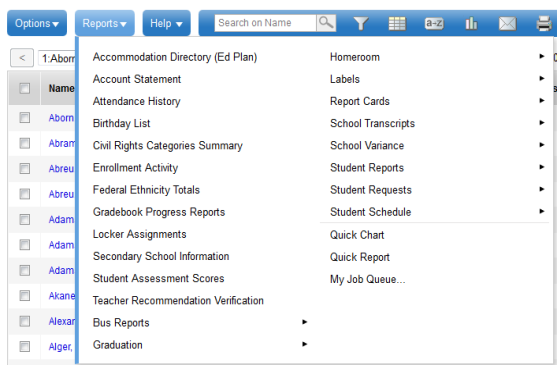Select Enrollment Activity report
The width and height of the screenshot is (557, 365).
point(135,168)
